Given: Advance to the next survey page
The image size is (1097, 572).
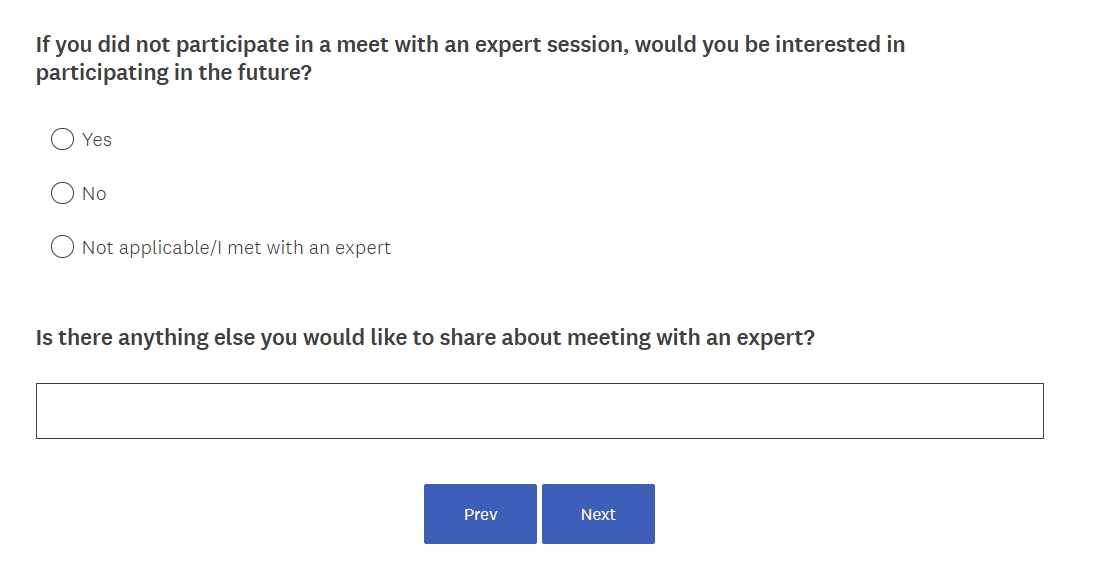Looking at the screenshot, I should 598,514.
